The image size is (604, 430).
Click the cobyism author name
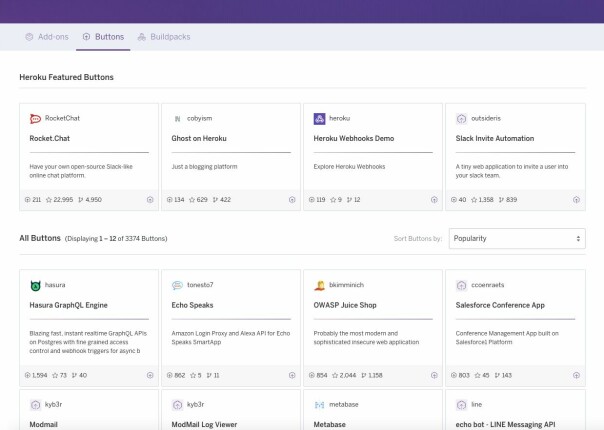tap(200, 118)
